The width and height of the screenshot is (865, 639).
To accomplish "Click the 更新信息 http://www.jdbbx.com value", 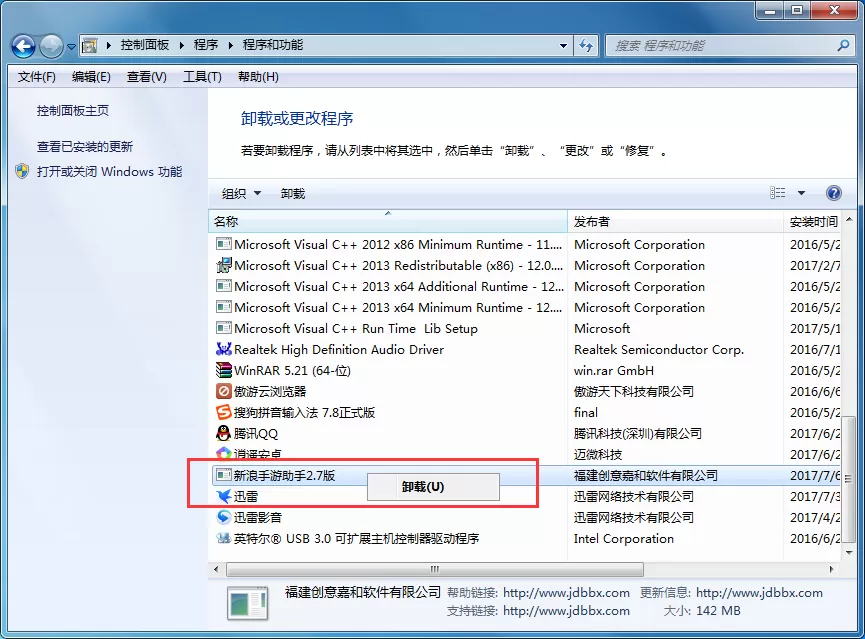I will pos(759,593).
